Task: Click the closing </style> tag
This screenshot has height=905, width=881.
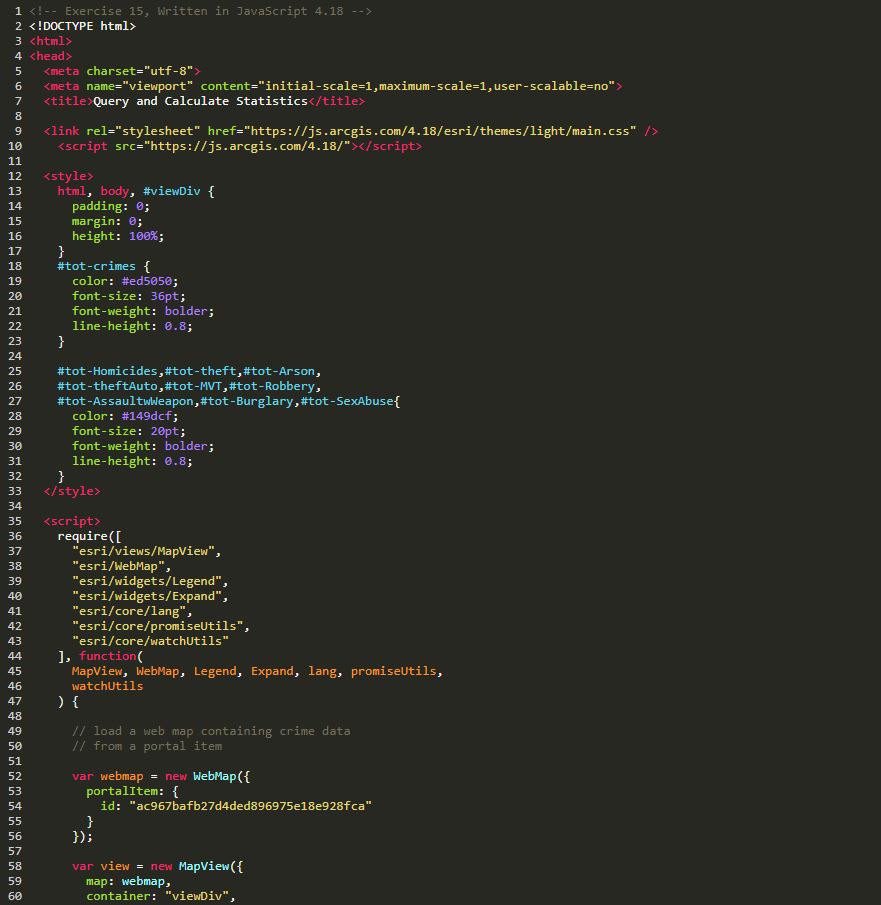Action: point(72,491)
